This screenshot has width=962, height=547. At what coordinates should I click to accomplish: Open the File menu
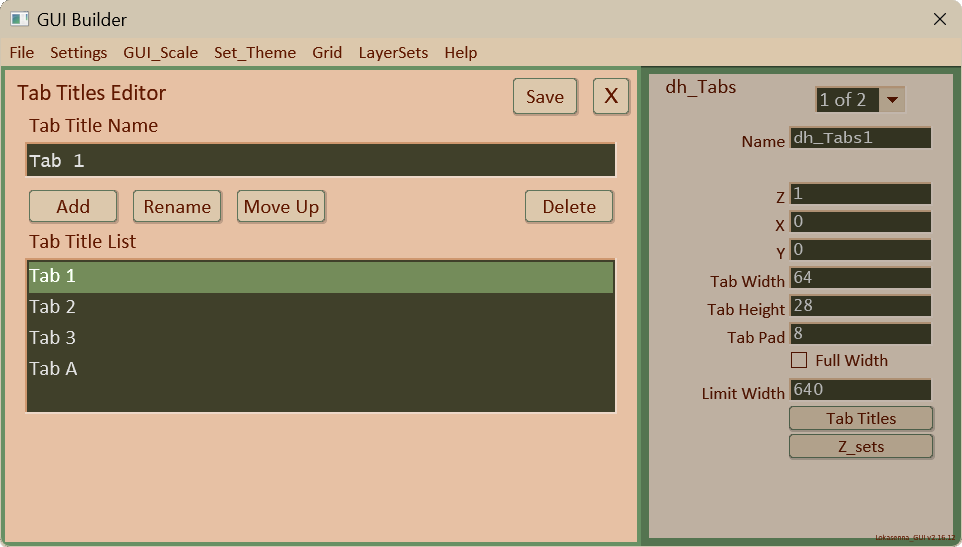tap(21, 53)
